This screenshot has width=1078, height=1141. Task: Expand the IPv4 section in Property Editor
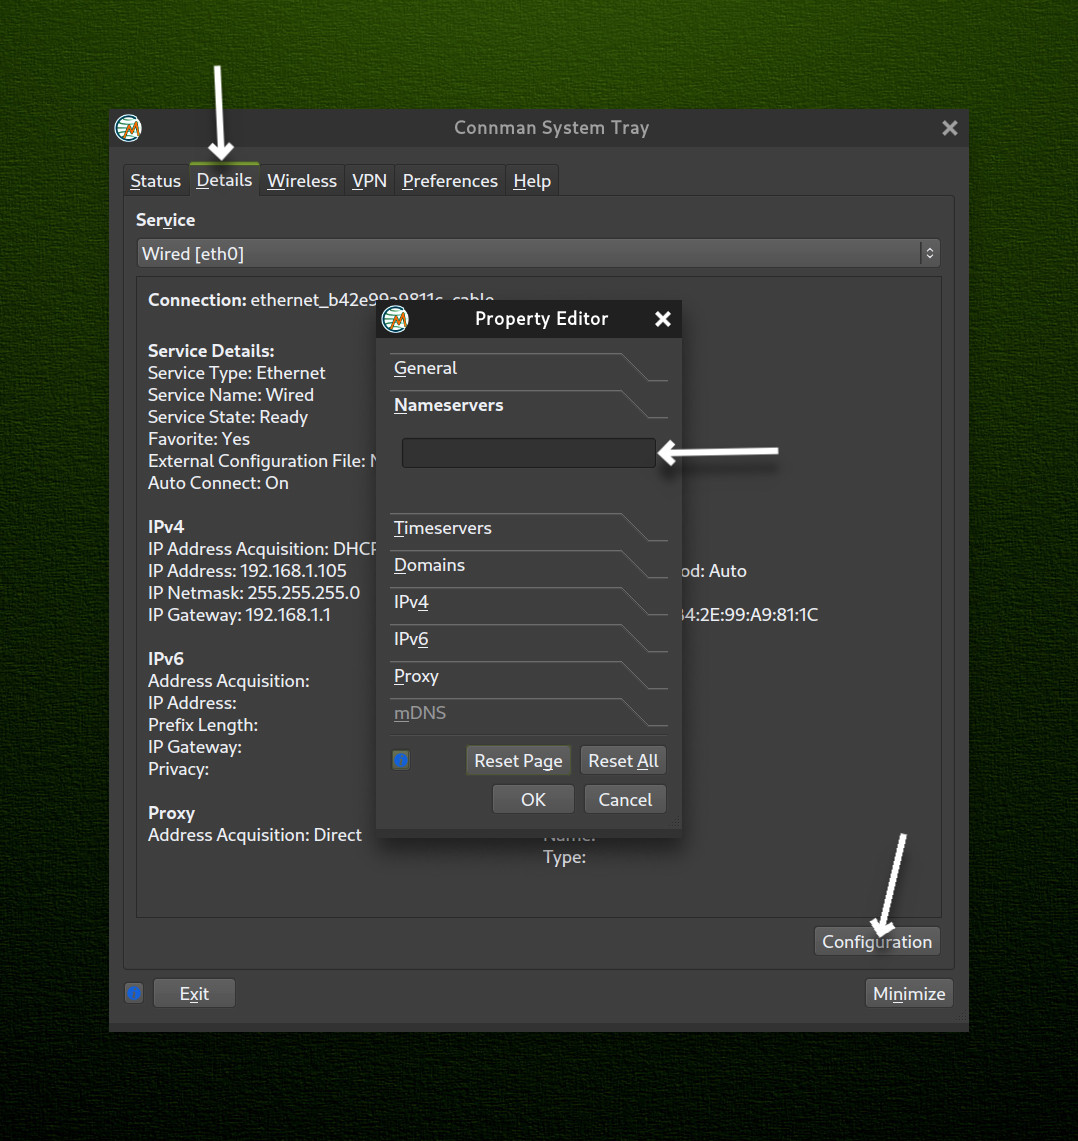pyautogui.click(x=529, y=603)
